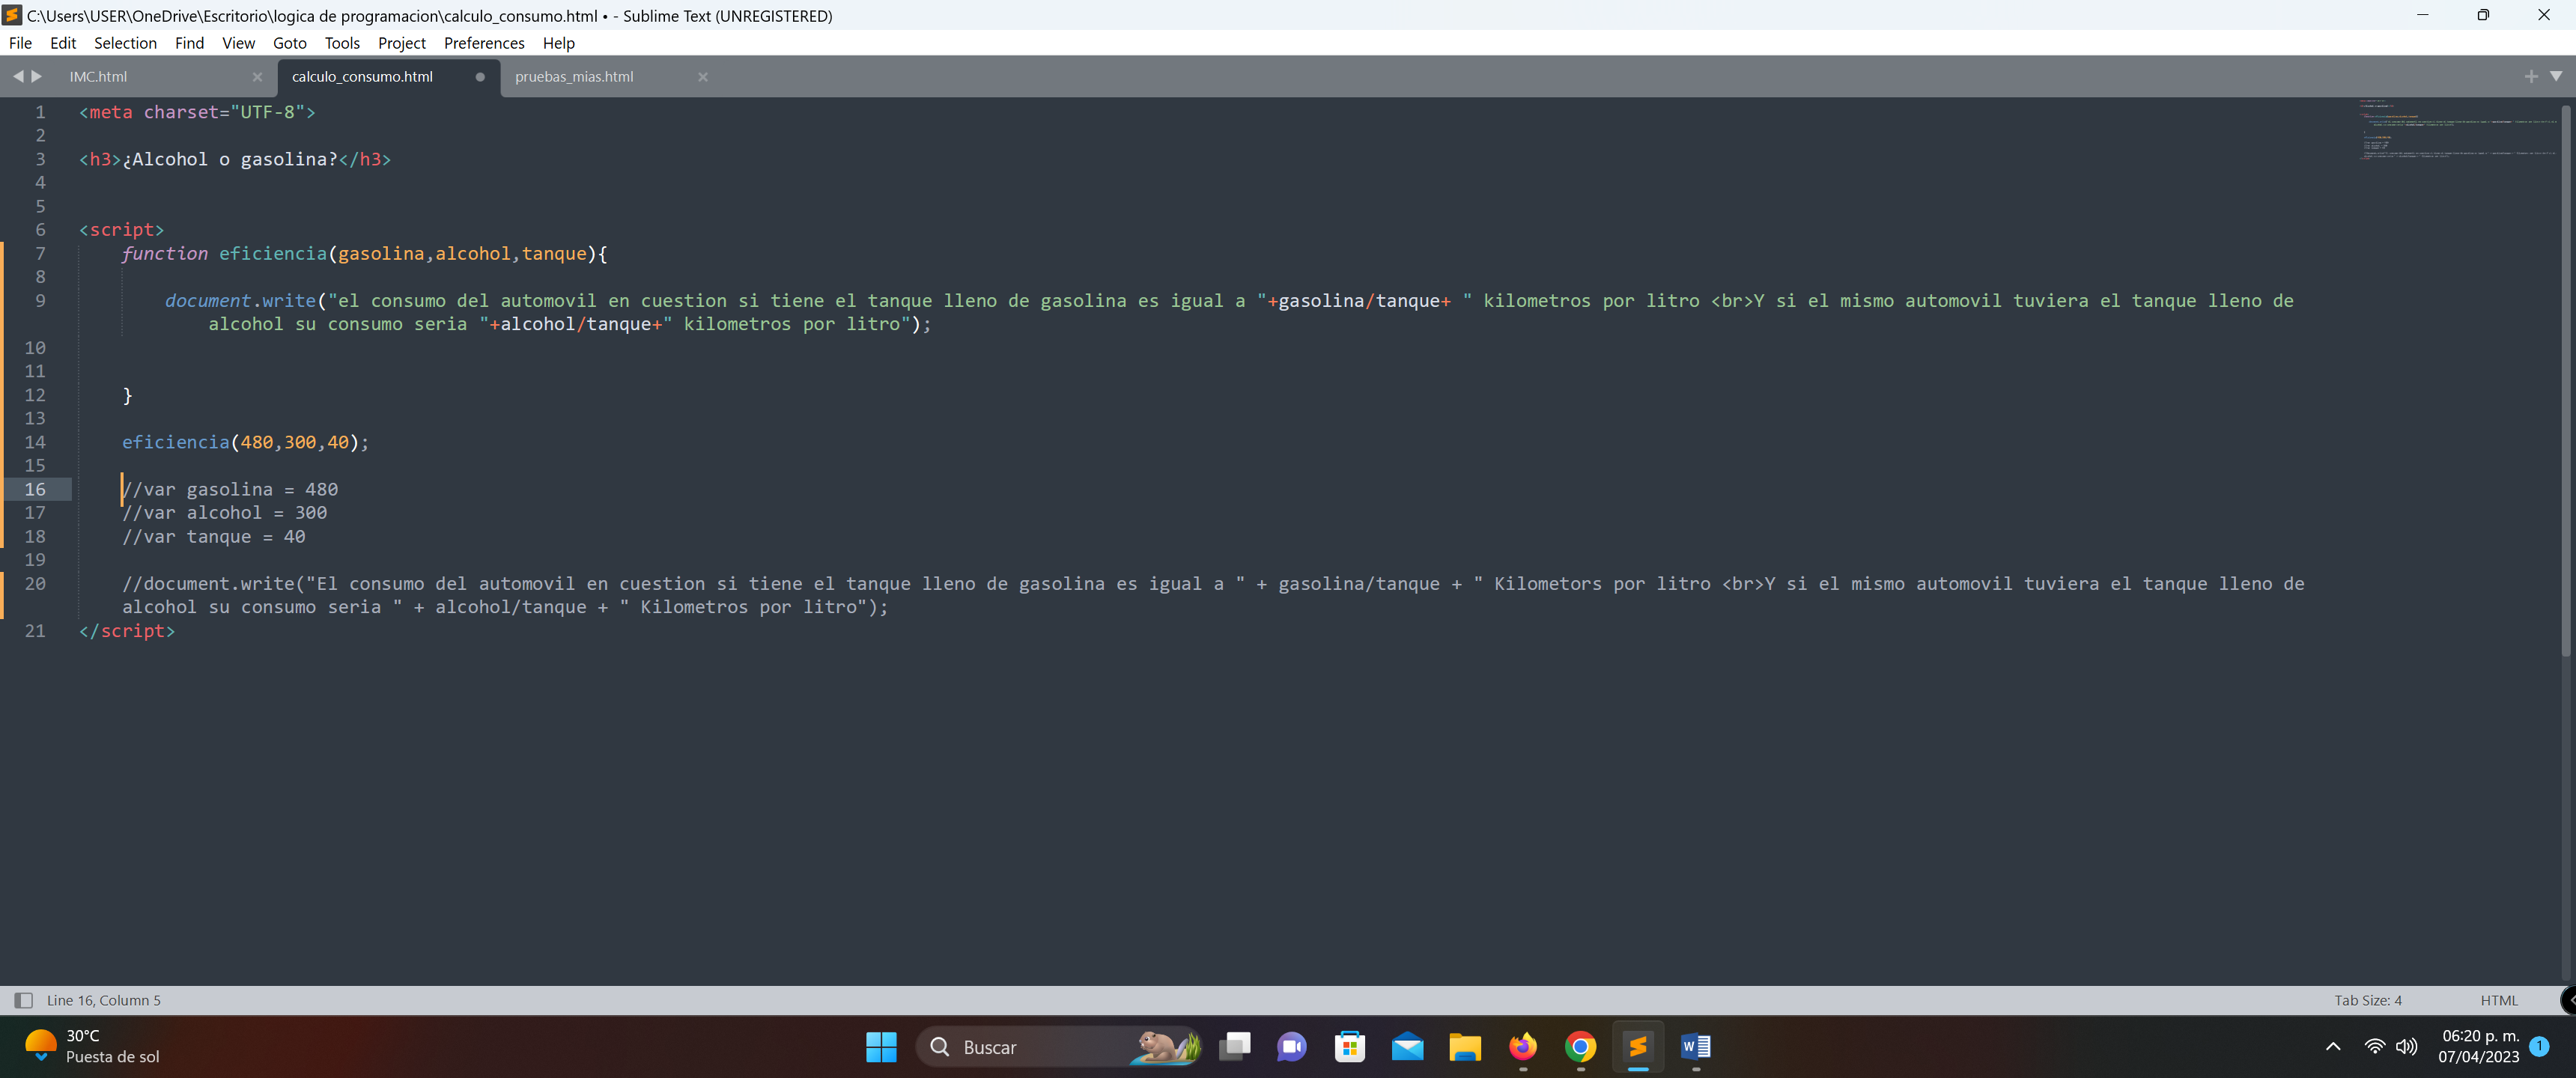Click the opening <script> tag
2576x1078 pixels.
click(121, 230)
